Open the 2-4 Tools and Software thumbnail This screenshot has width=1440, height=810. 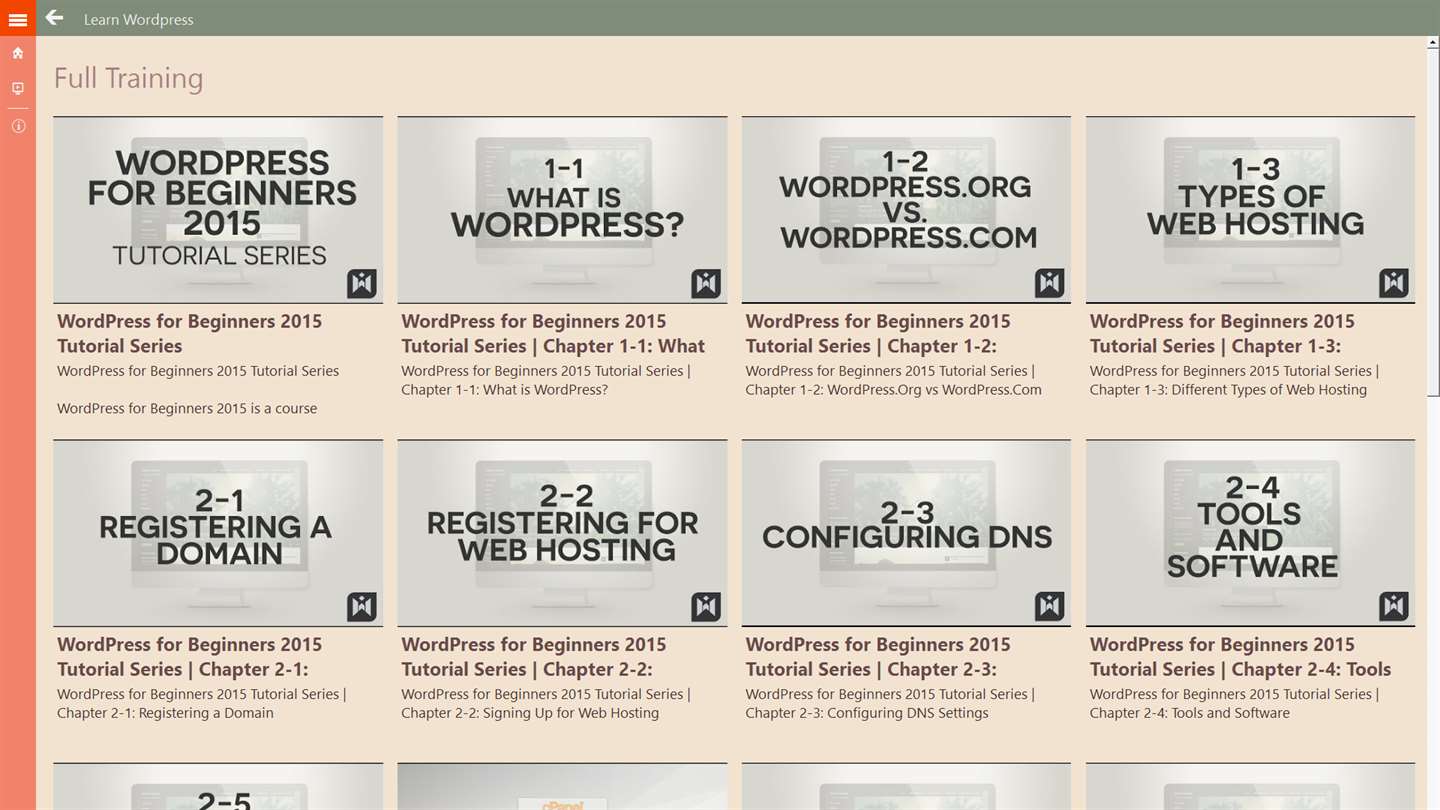pyautogui.click(x=1250, y=533)
